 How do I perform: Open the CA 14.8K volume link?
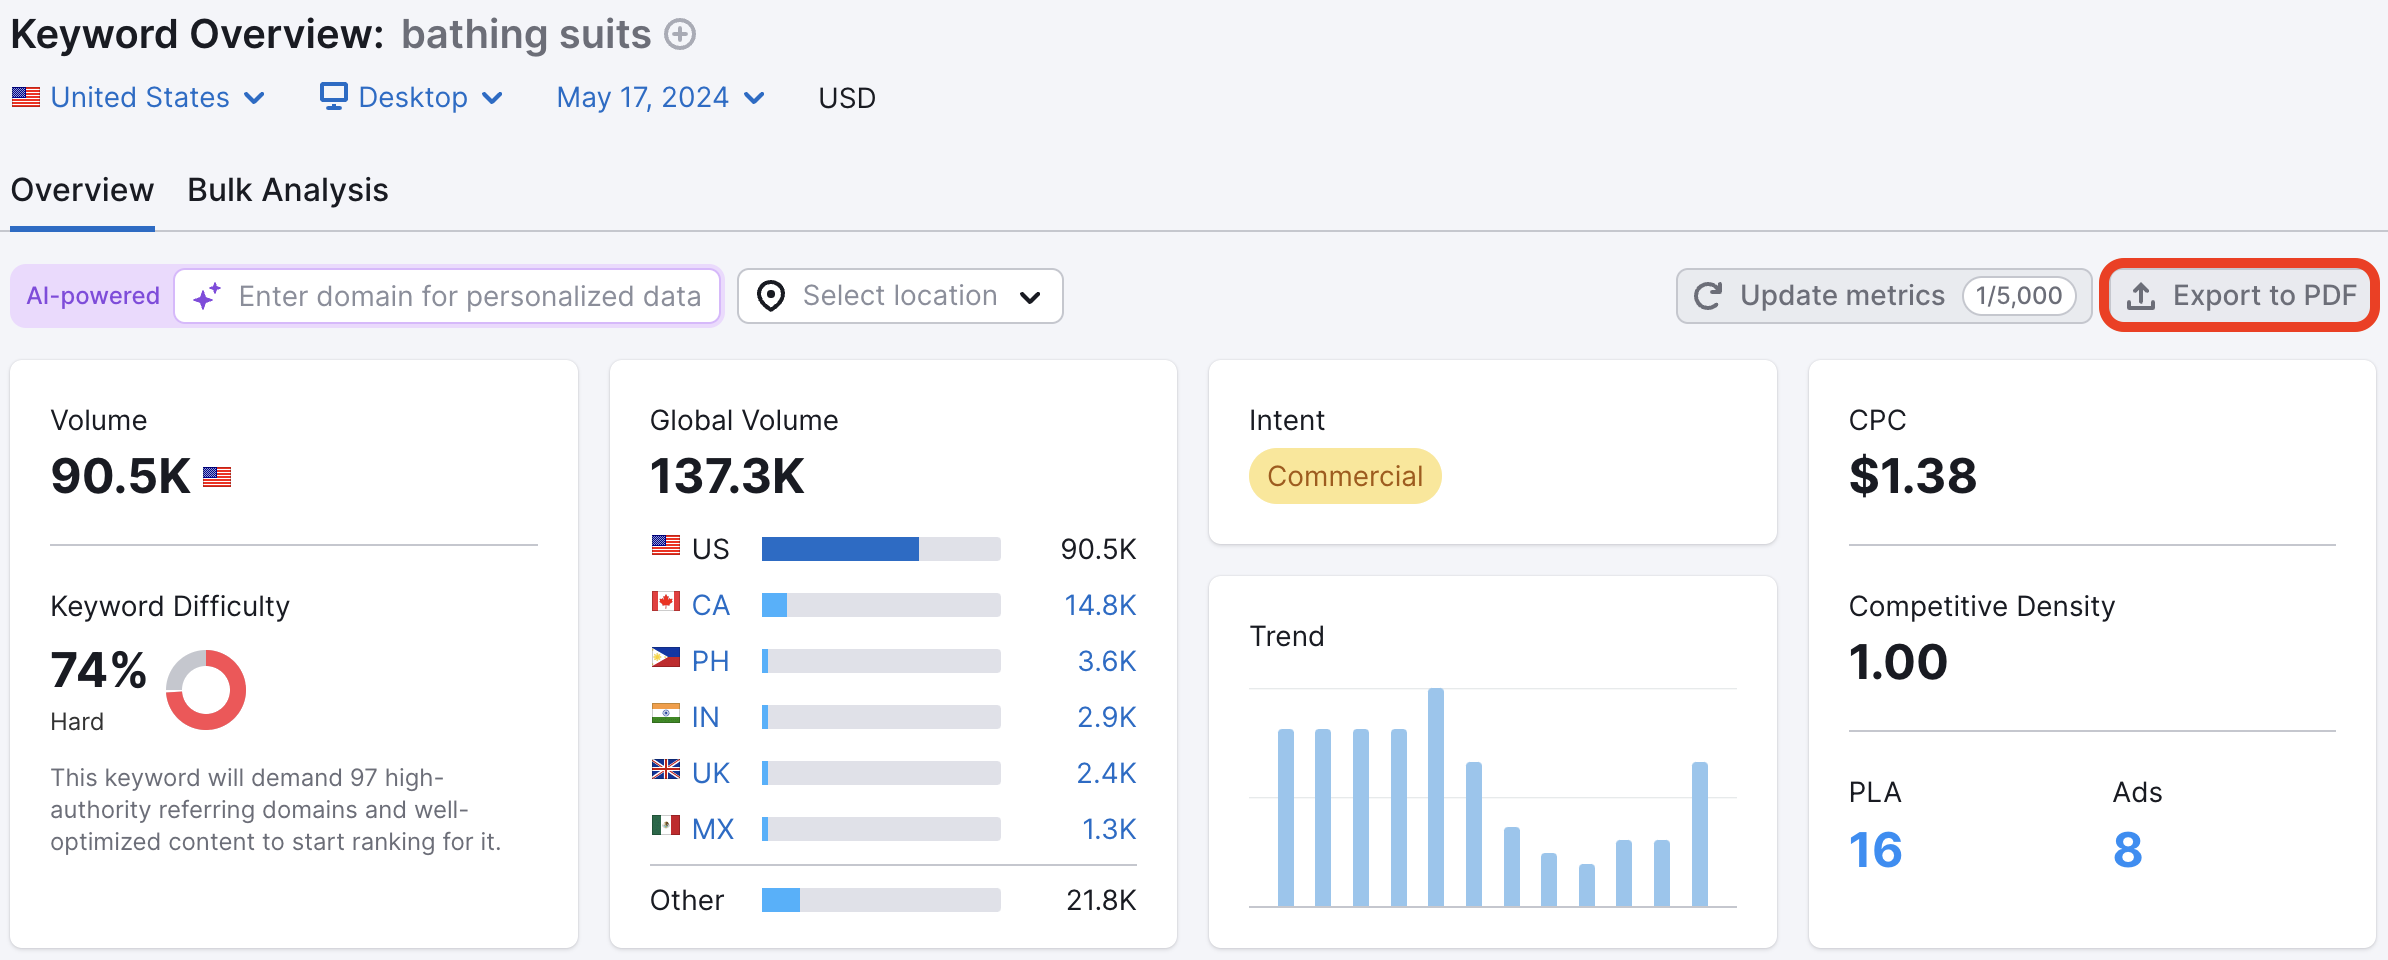point(1099,605)
